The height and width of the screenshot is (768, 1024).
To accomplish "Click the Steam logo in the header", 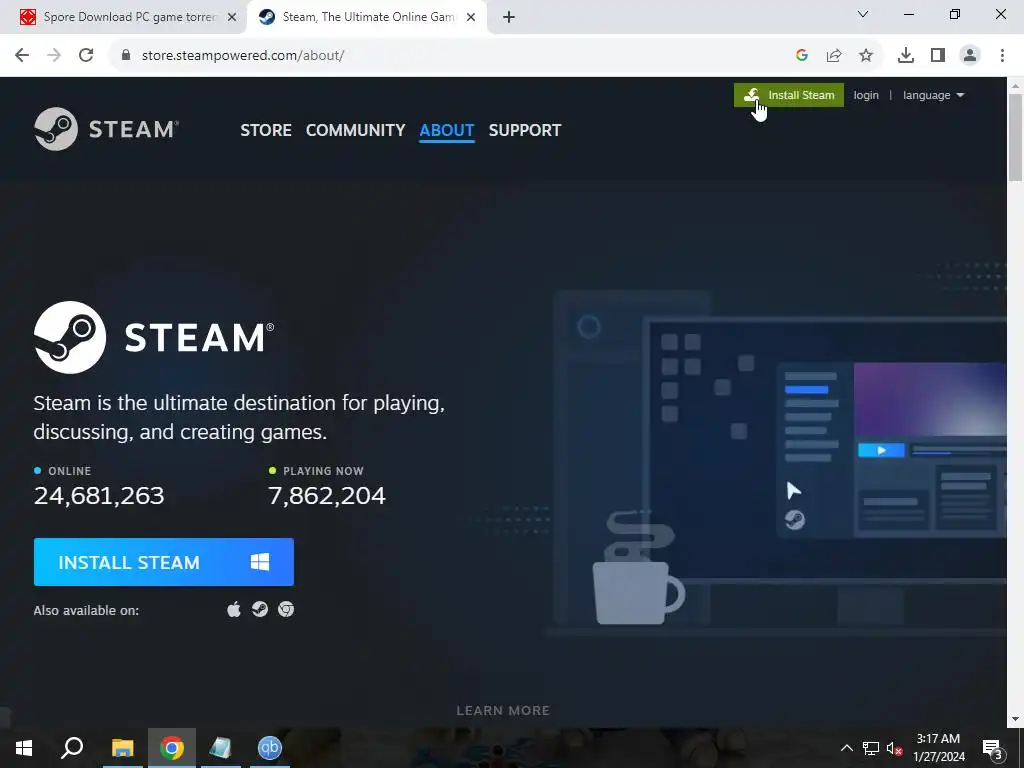I will coord(106,129).
